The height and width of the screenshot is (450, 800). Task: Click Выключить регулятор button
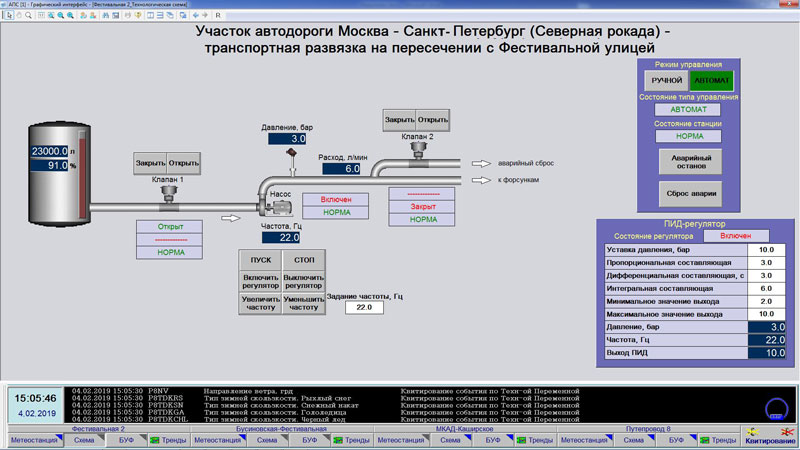pos(304,282)
